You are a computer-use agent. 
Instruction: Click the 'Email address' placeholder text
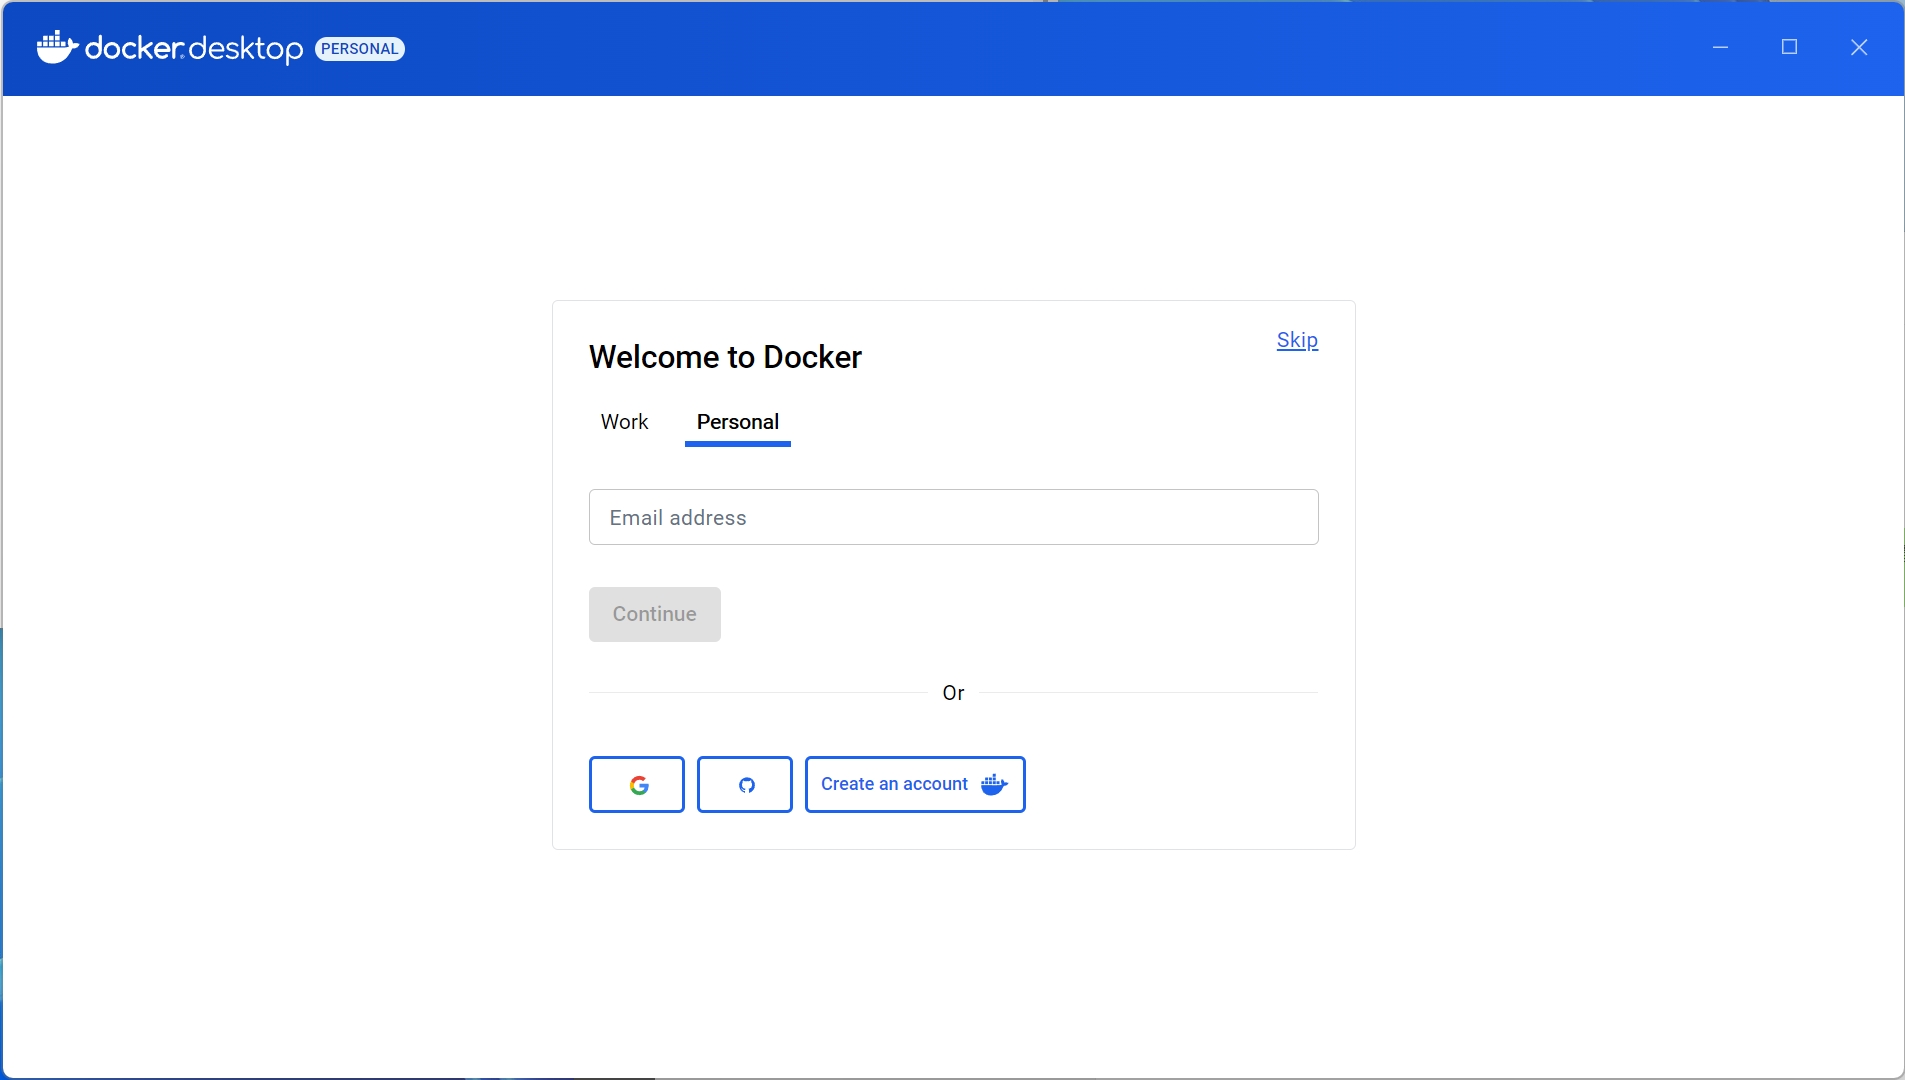click(x=678, y=518)
